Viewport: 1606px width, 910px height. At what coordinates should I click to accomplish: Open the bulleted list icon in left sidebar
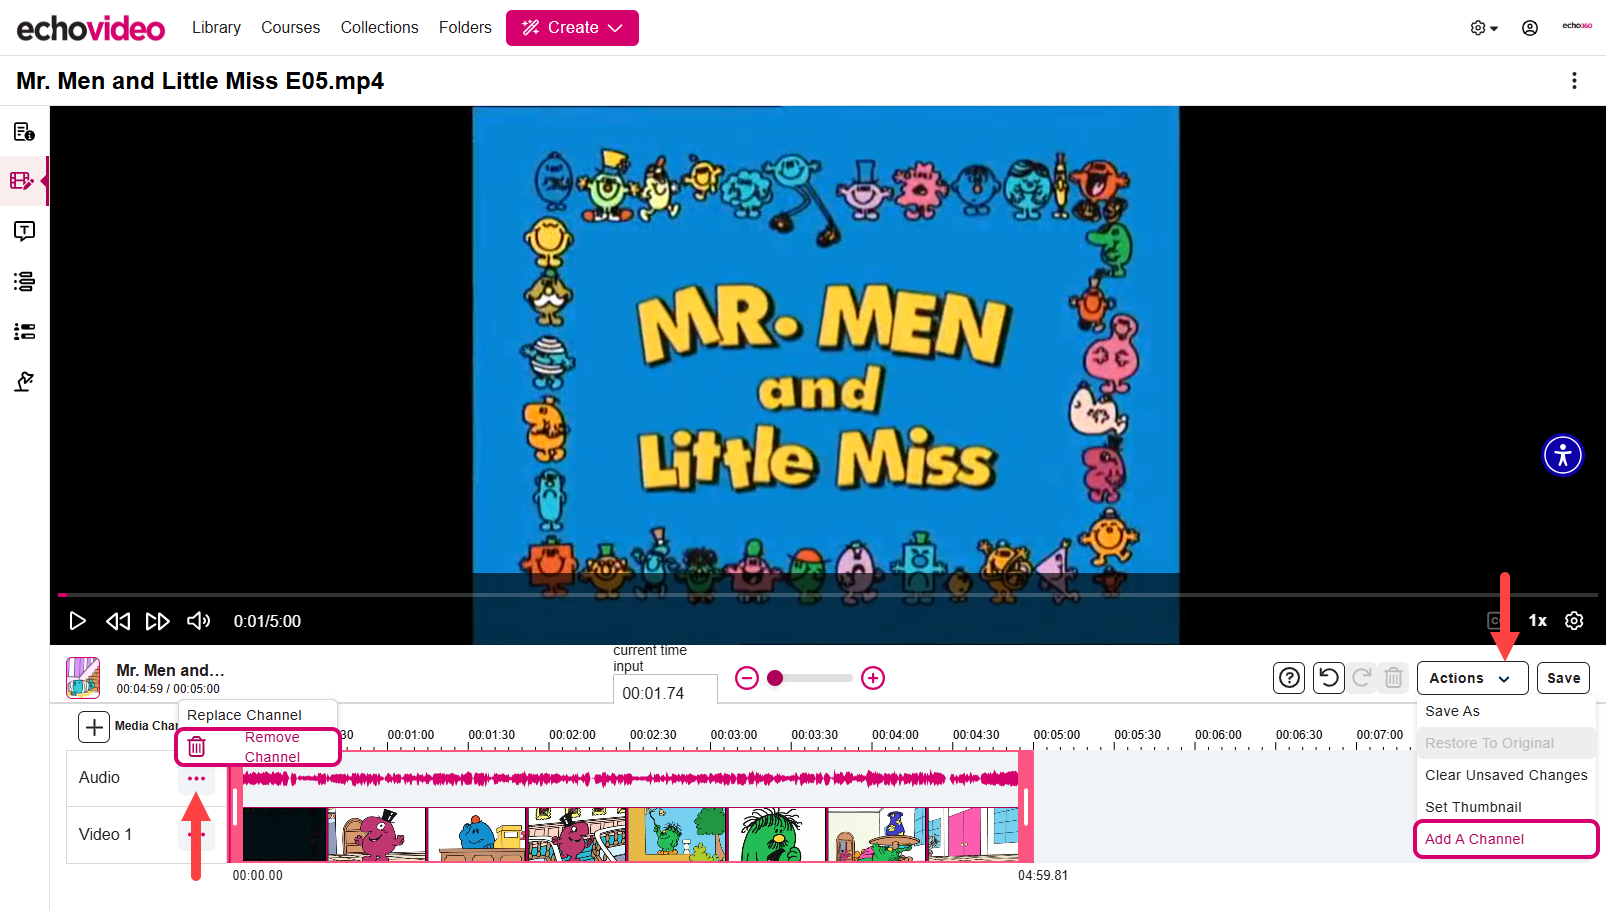pyautogui.click(x=24, y=331)
